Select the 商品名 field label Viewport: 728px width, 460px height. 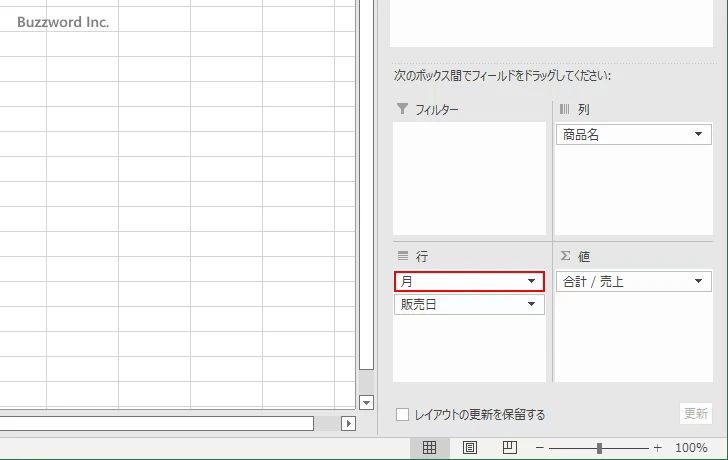(x=581, y=135)
